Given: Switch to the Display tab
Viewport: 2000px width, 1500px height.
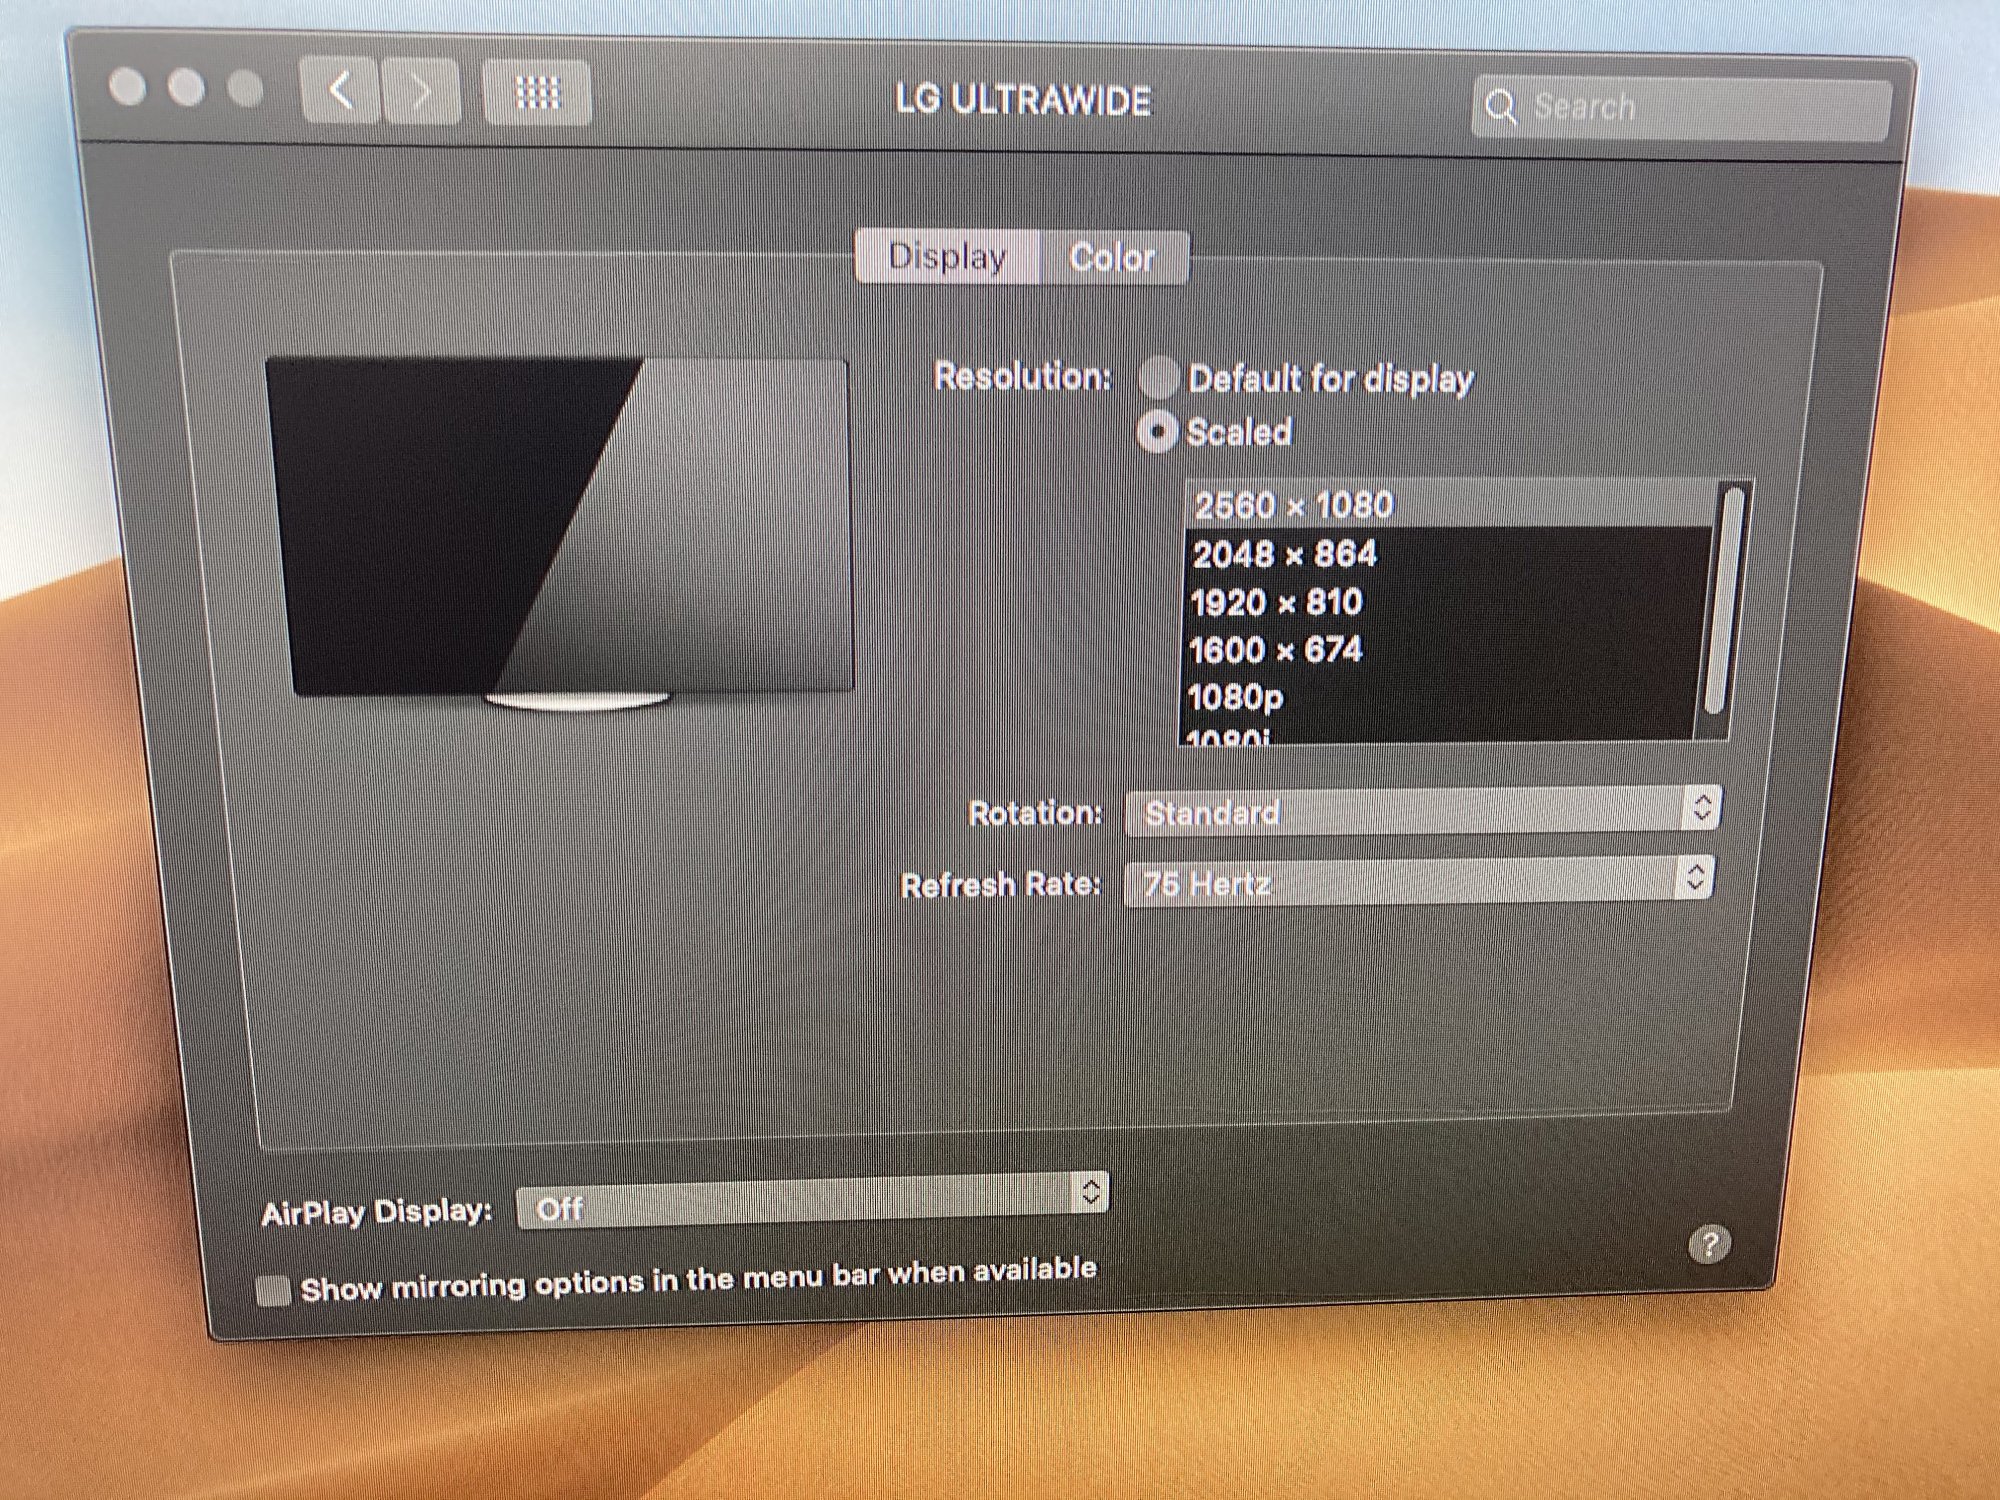Looking at the screenshot, I should click(x=947, y=257).
